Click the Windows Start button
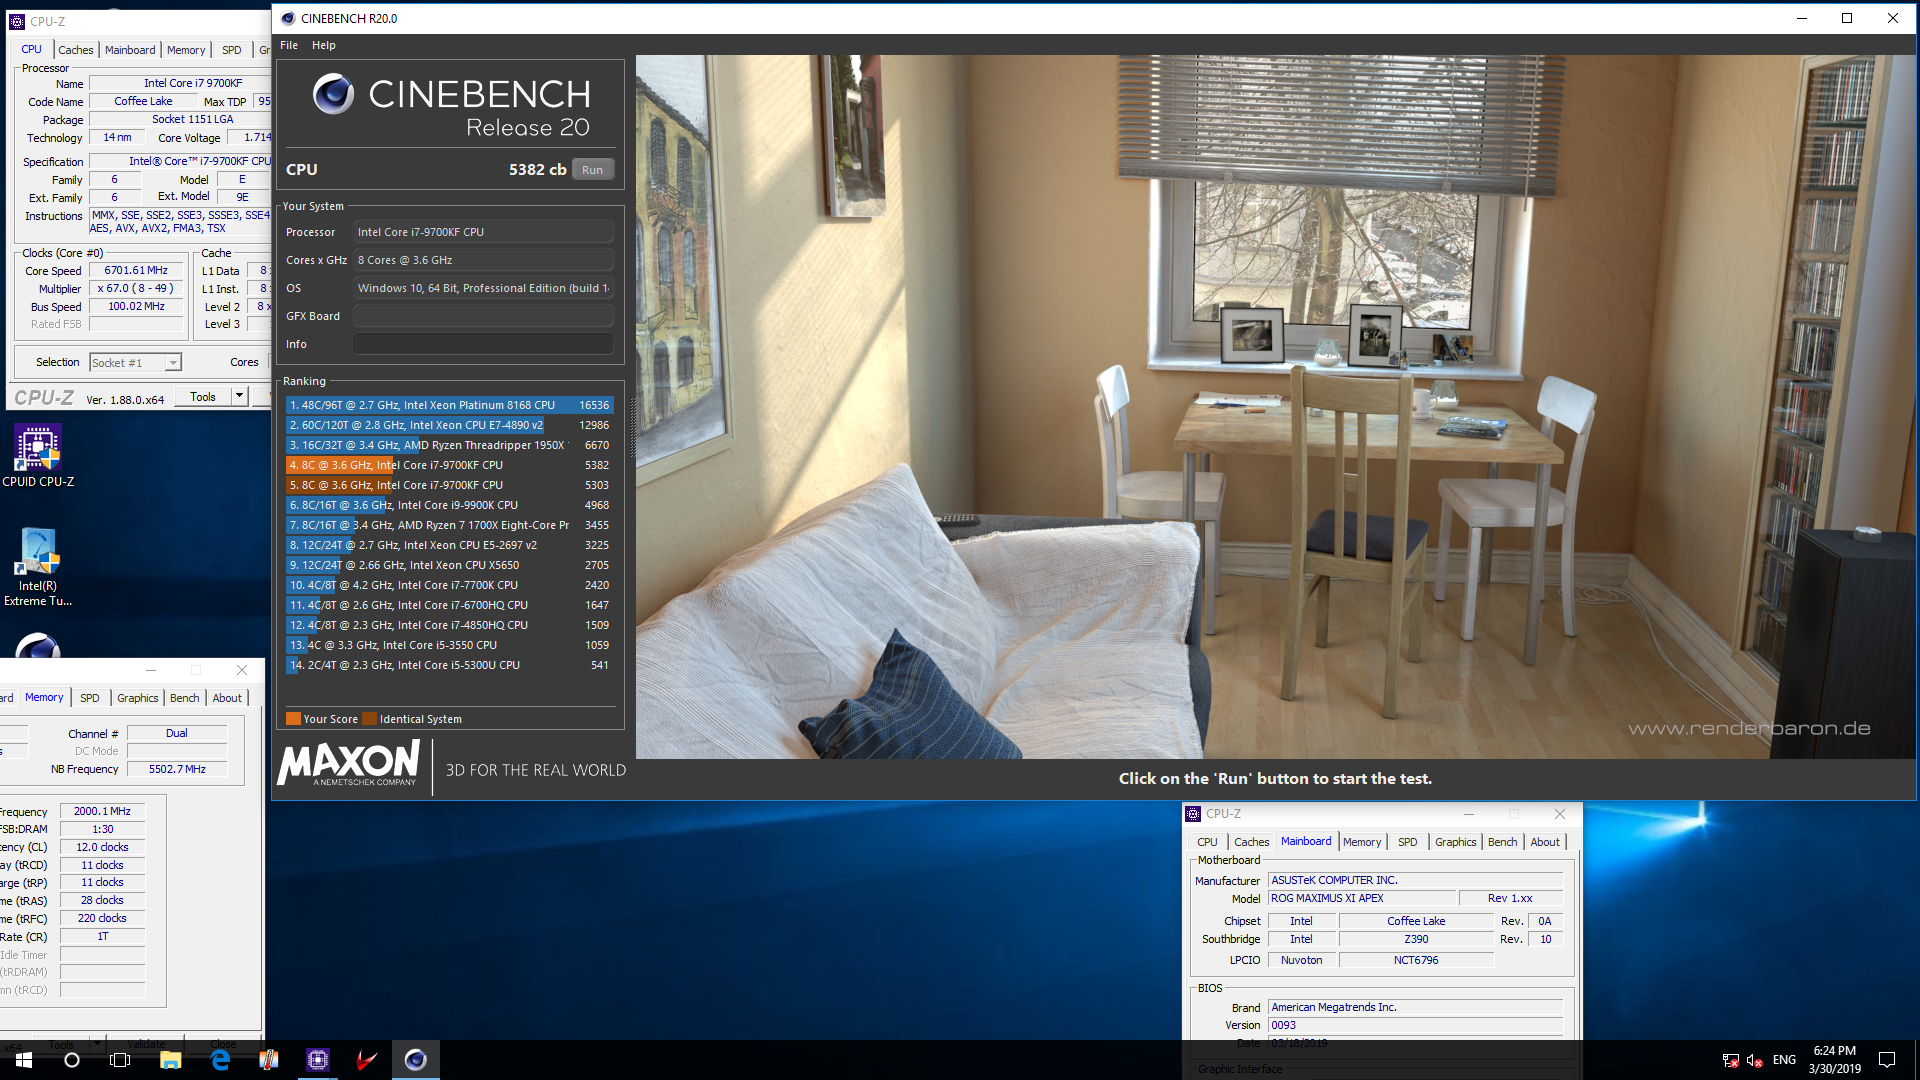The height and width of the screenshot is (1080, 1920). click(x=24, y=1060)
